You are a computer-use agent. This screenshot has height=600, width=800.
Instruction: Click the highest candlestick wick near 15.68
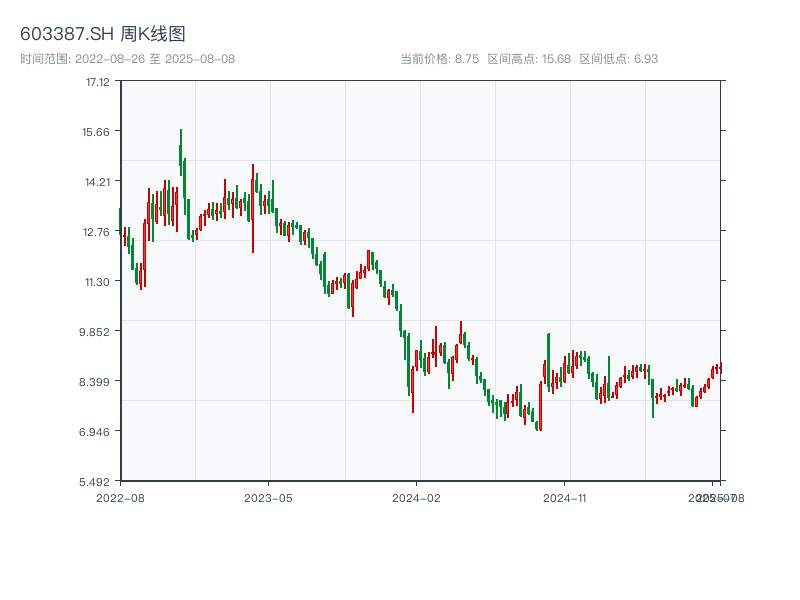[181, 135]
